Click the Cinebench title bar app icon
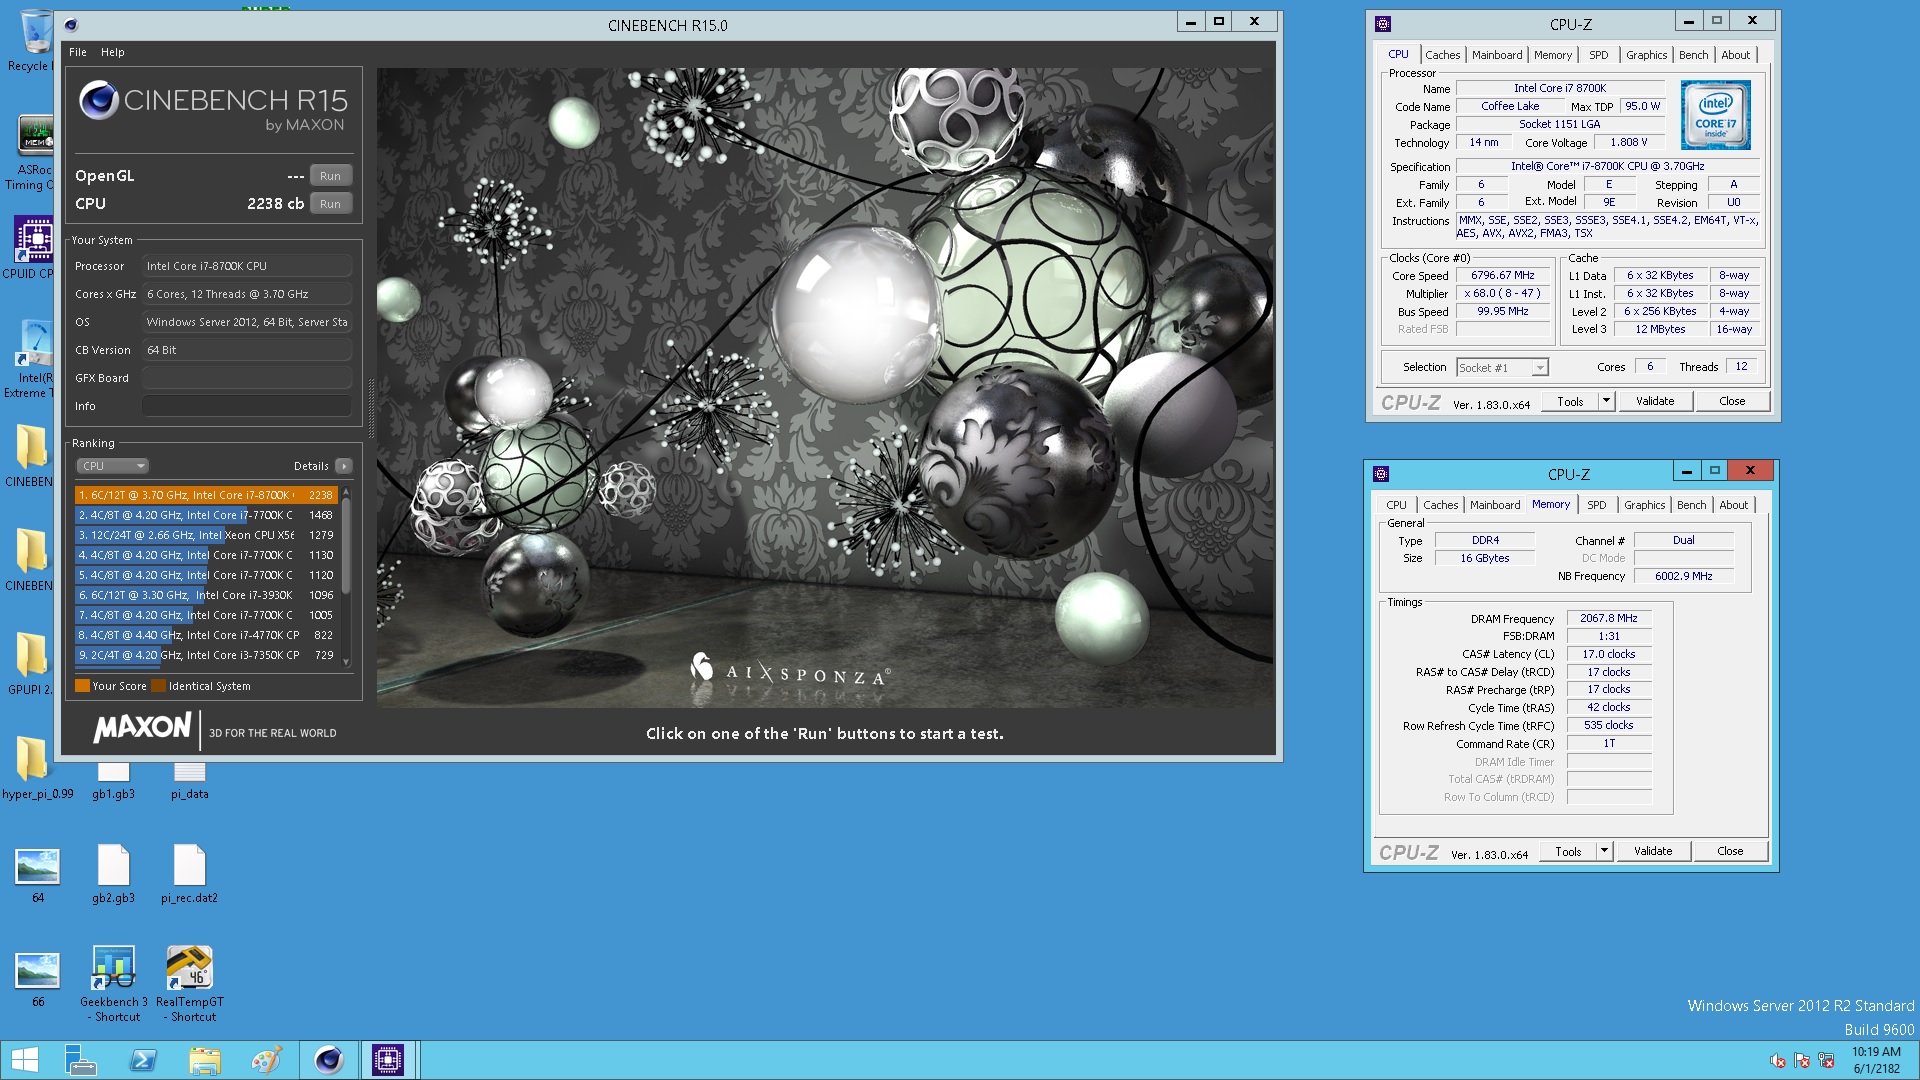 [71, 25]
